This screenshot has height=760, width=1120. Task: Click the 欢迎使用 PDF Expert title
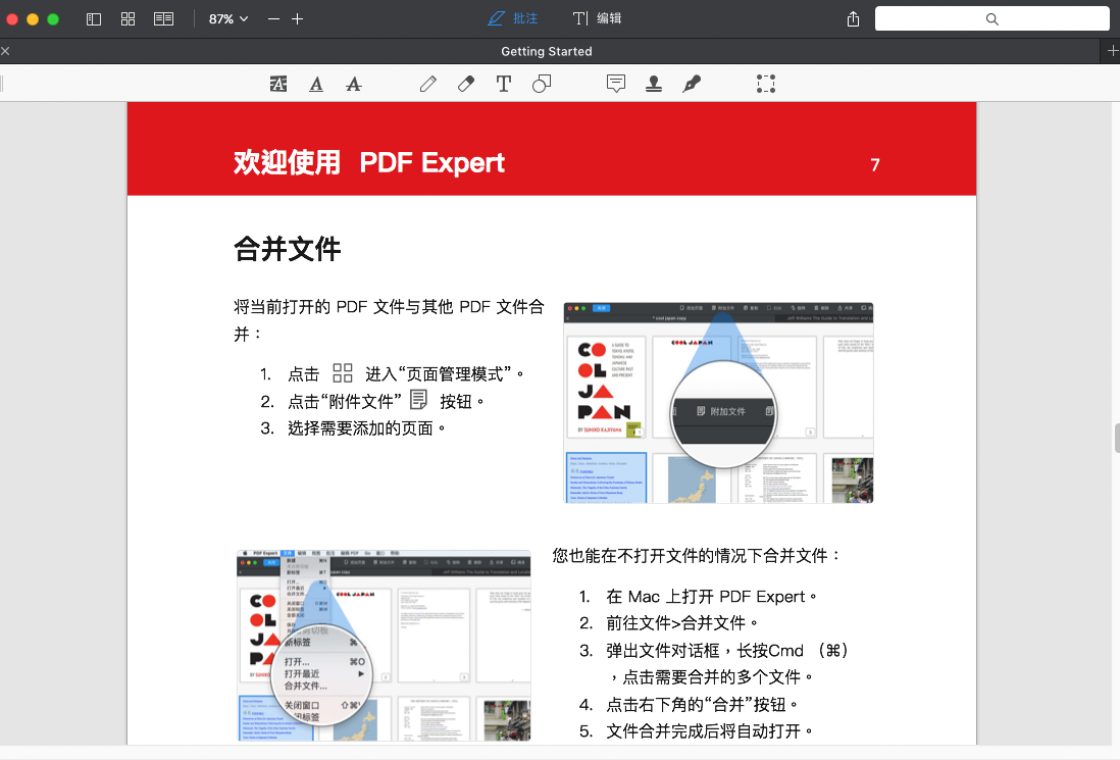pos(369,163)
